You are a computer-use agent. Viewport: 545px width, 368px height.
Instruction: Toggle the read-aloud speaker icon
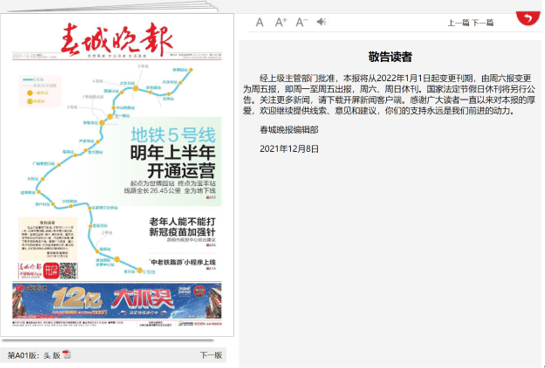[321, 22]
